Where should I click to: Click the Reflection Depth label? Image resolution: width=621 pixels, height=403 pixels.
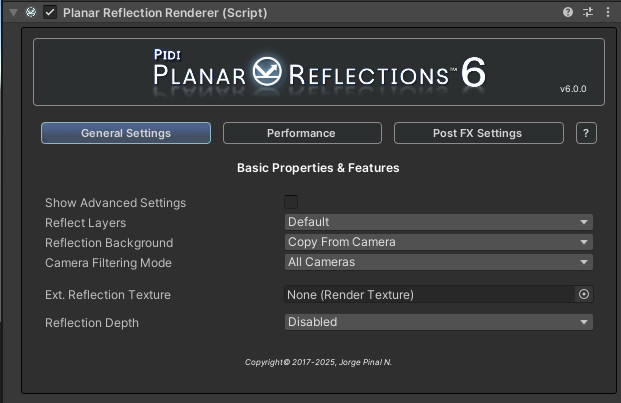[92, 323]
